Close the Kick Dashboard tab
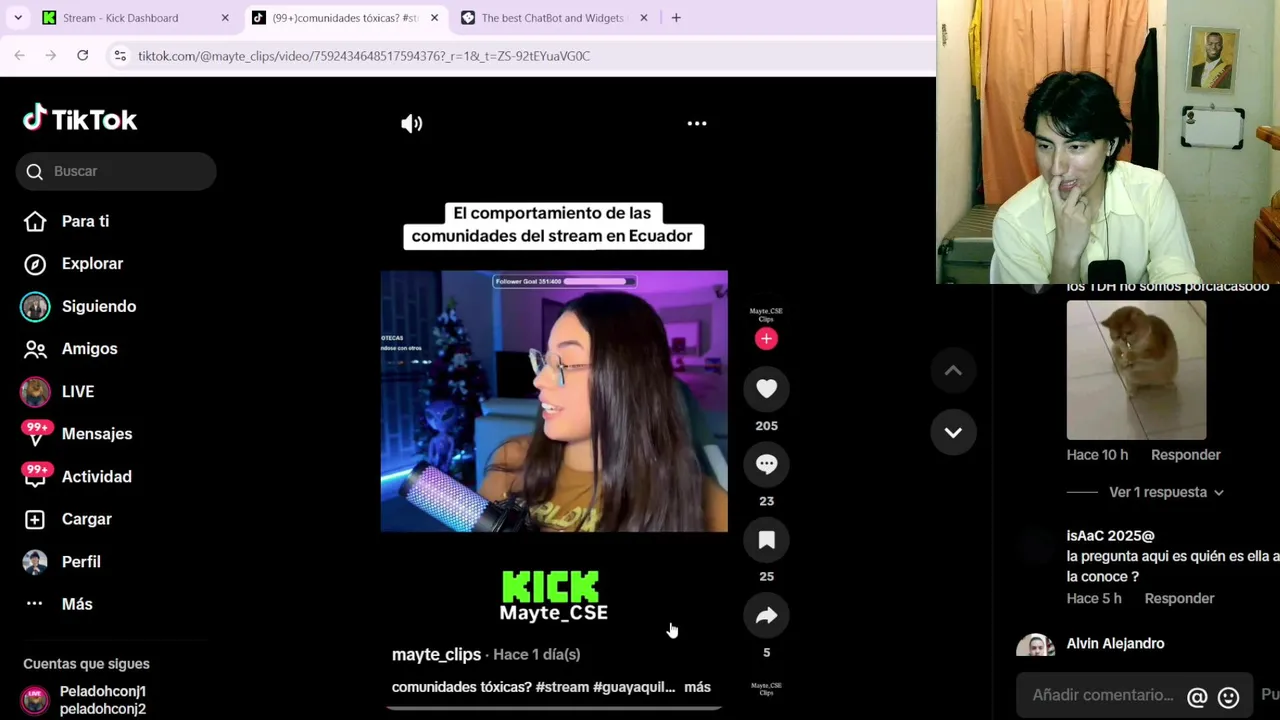This screenshot has height=720, width=1280. click(225, 18)
